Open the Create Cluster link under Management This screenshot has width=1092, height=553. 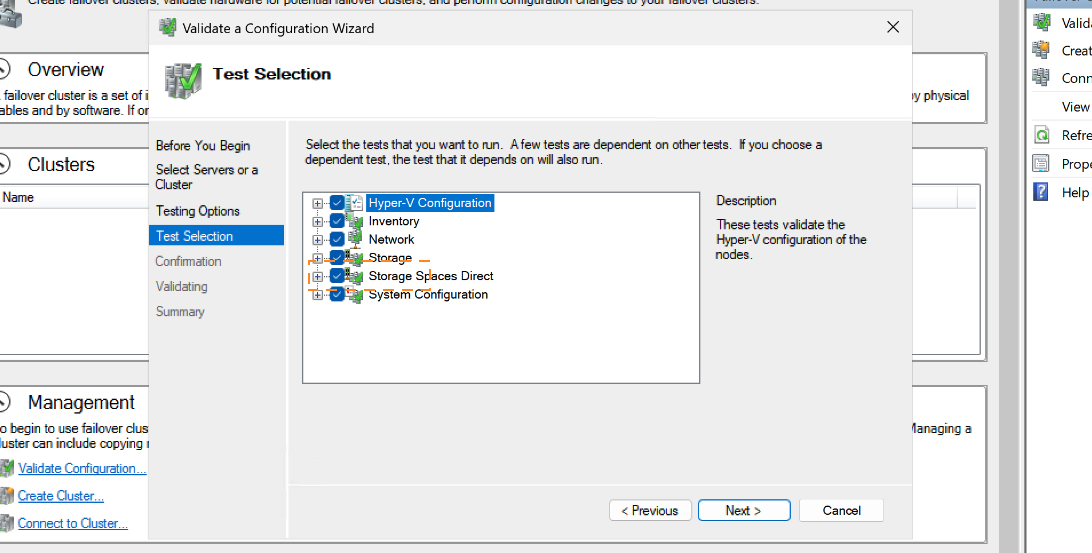(x=61, y=496)
